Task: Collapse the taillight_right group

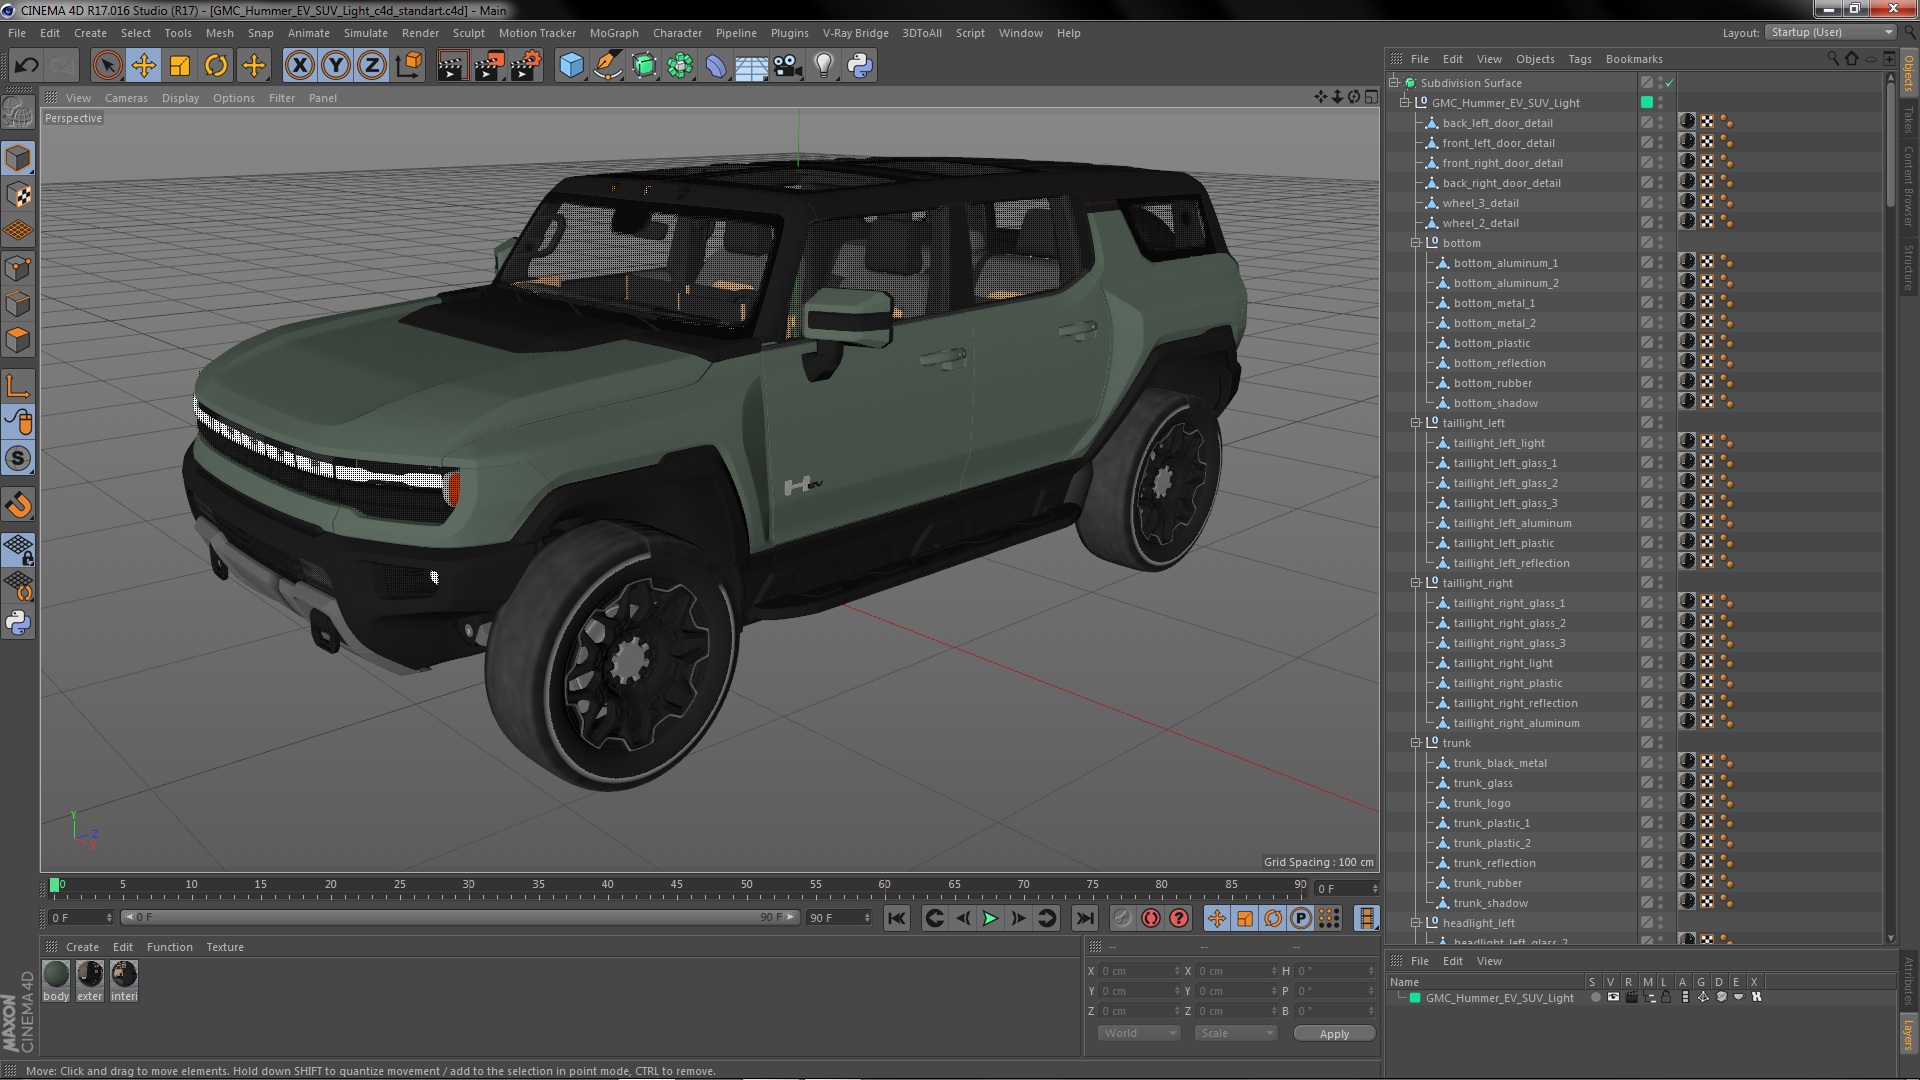Action: (1416, 583)
